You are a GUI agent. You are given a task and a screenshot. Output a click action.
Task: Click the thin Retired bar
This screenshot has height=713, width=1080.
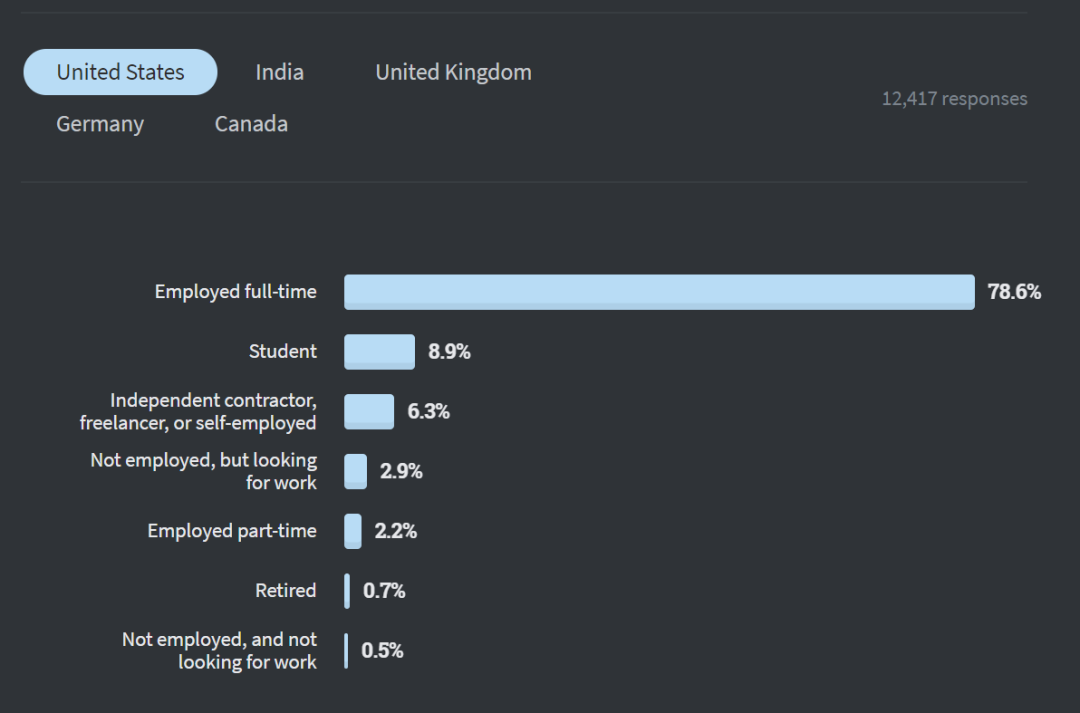coord(347,591)
